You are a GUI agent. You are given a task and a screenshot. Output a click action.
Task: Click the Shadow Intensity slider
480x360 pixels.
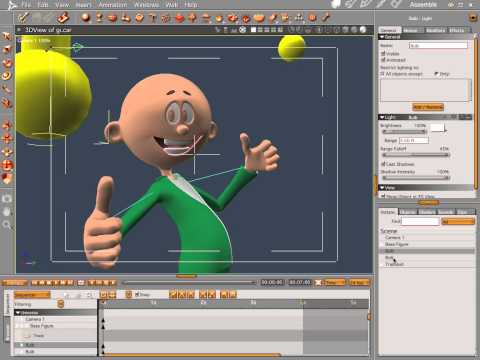[x=416, y=178]
